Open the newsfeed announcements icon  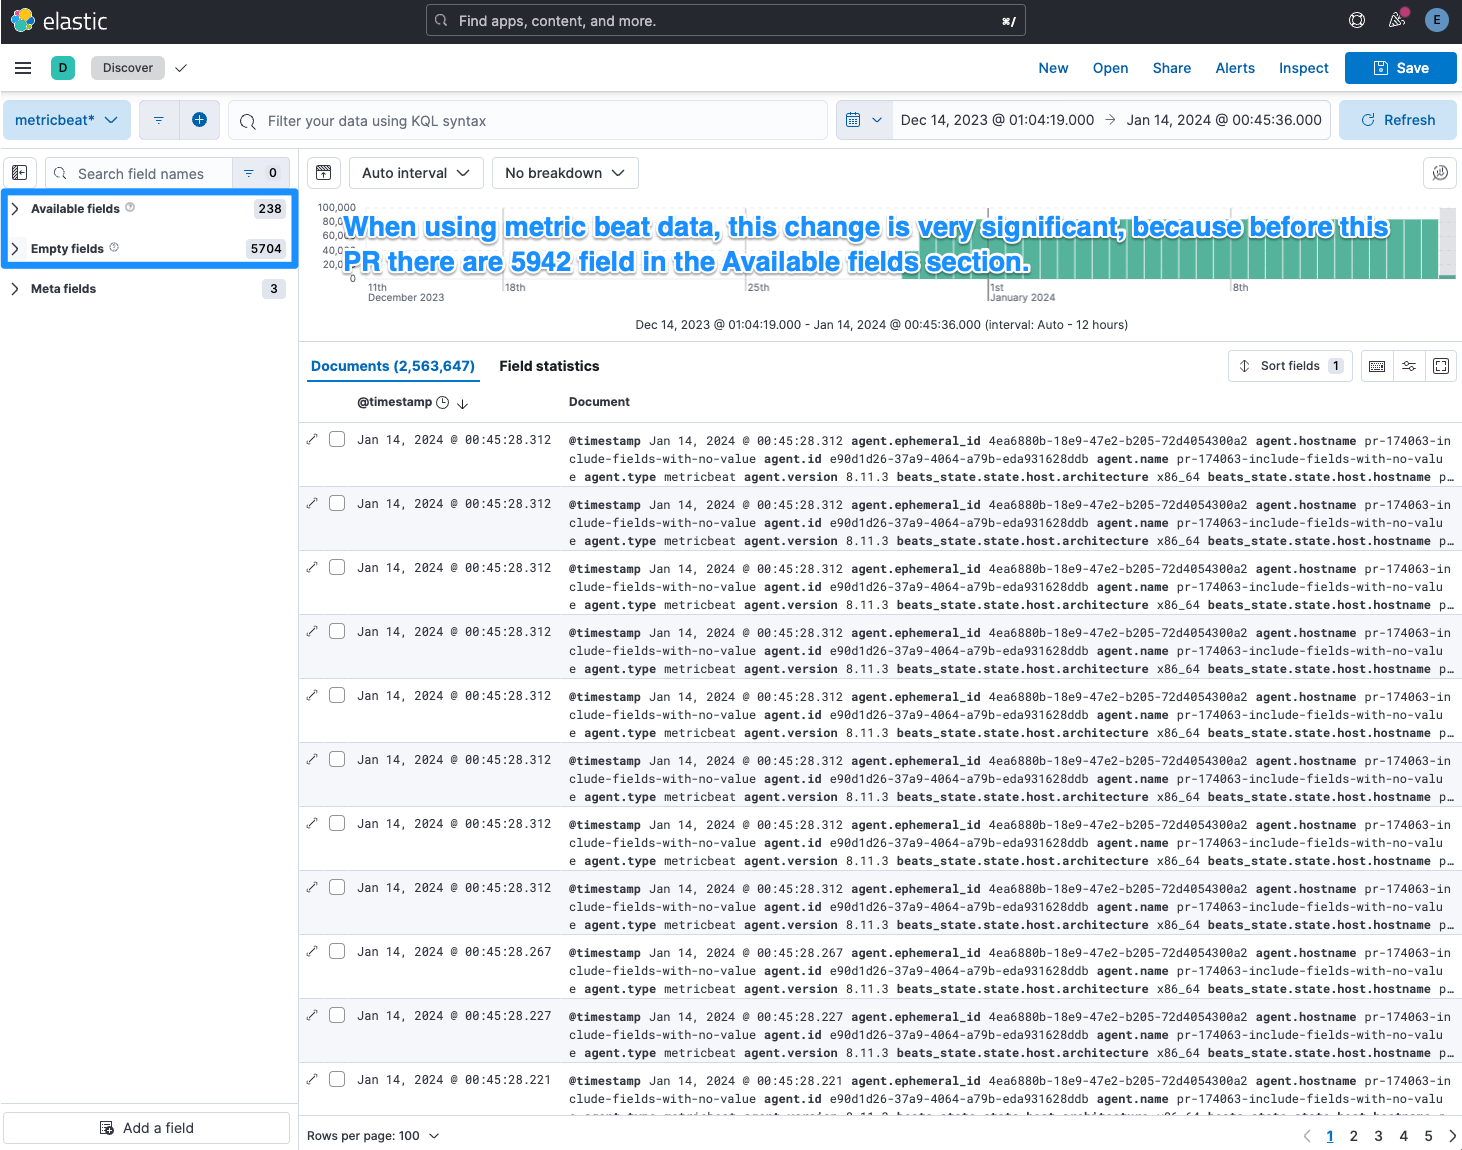pos(1397,20)
